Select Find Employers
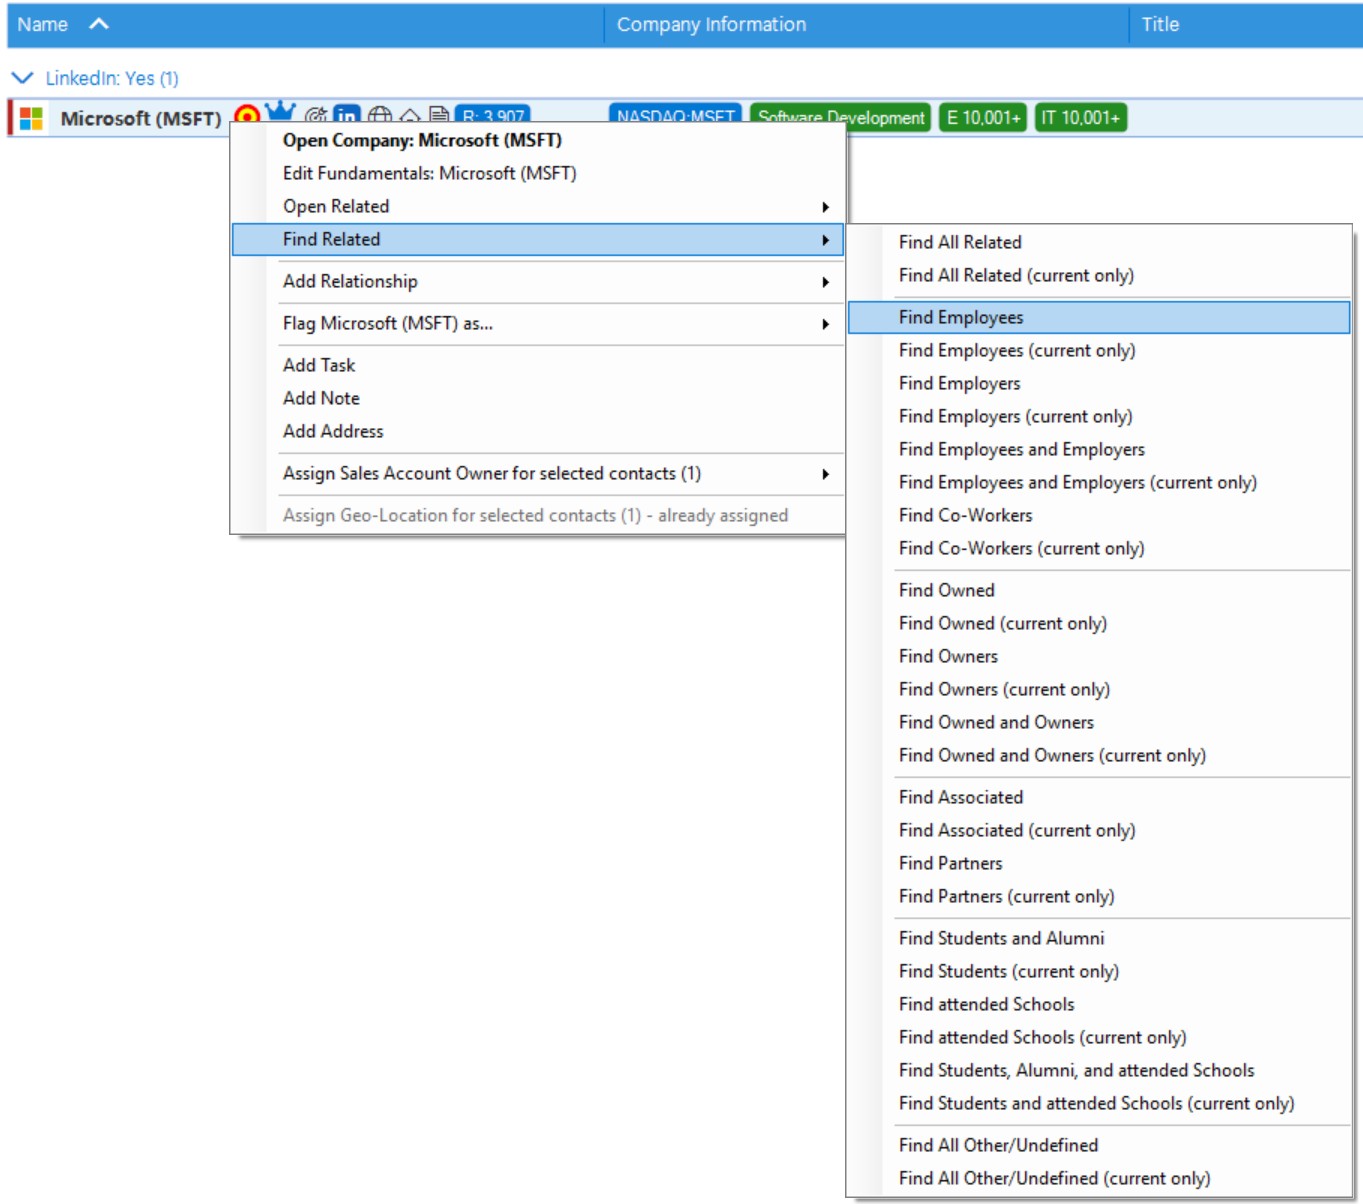1363x1204 pixels. coord(1099,383)
